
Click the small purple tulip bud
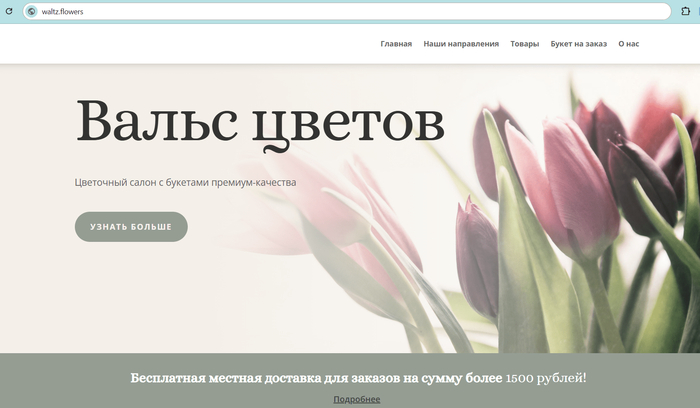(477, 255)
